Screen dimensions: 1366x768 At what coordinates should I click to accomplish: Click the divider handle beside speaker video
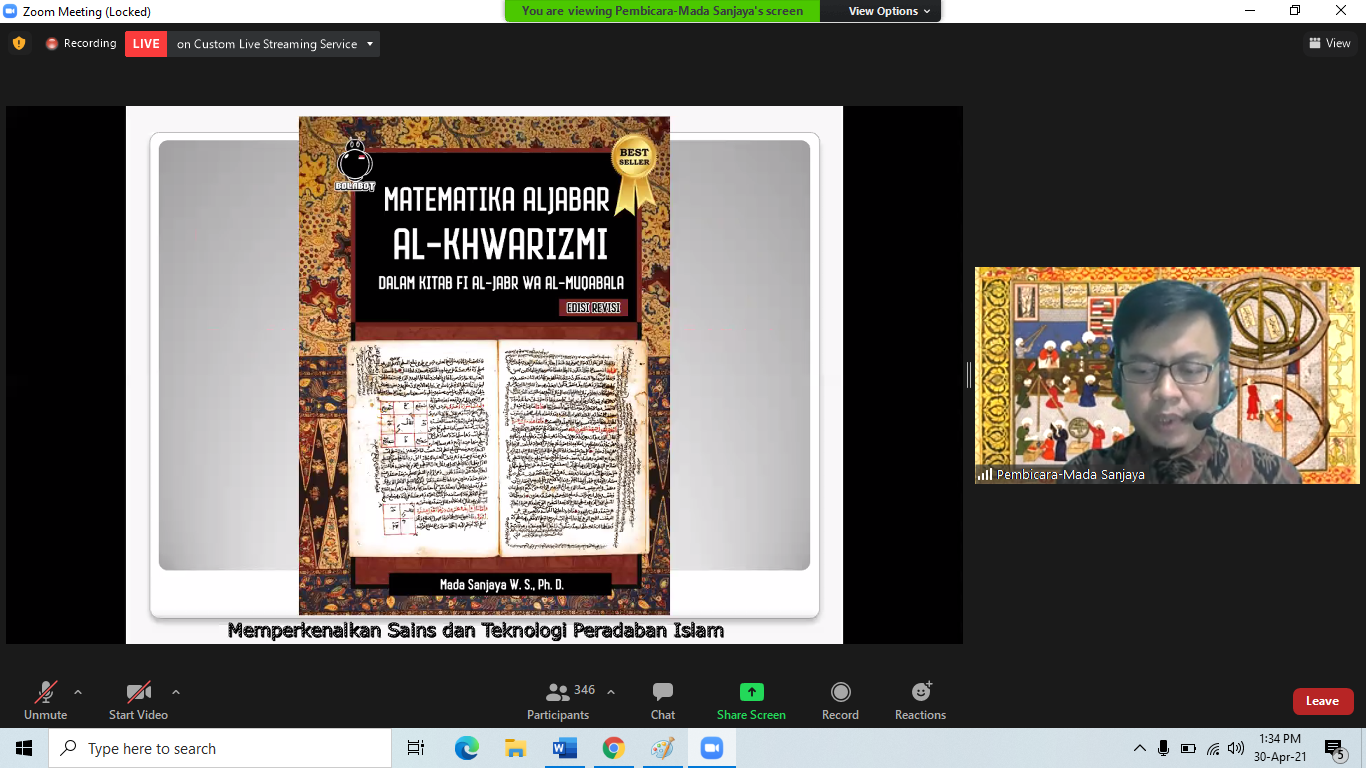(x=968, y=375)
